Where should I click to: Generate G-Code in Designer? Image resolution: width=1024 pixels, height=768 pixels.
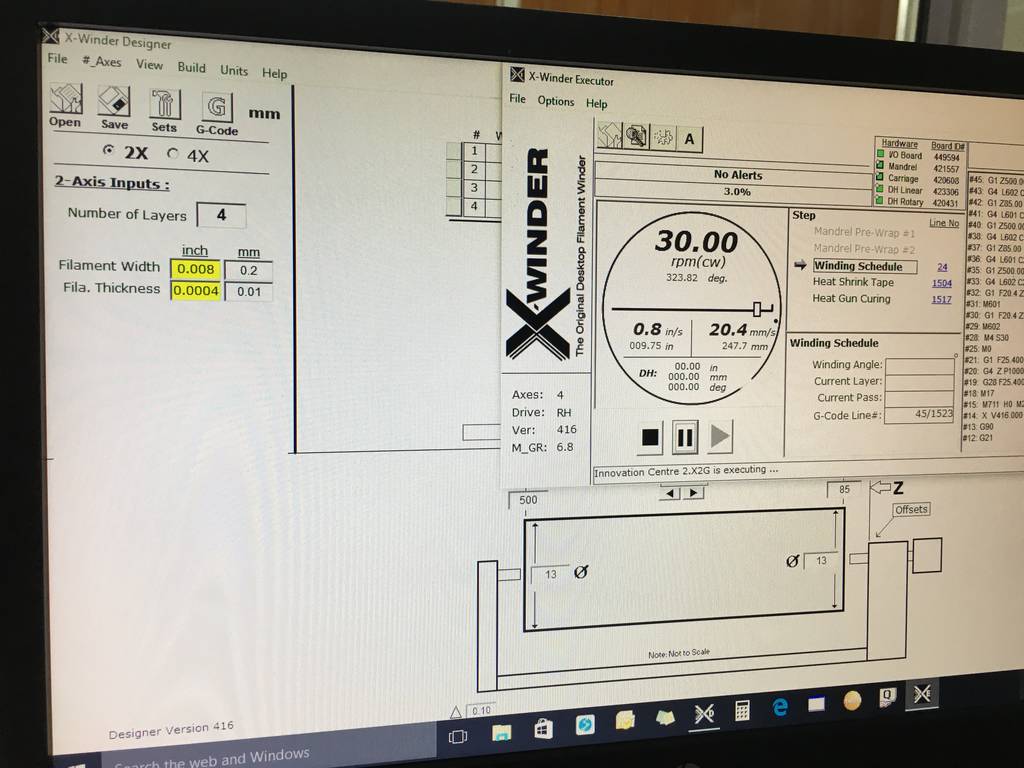point(217,115)
